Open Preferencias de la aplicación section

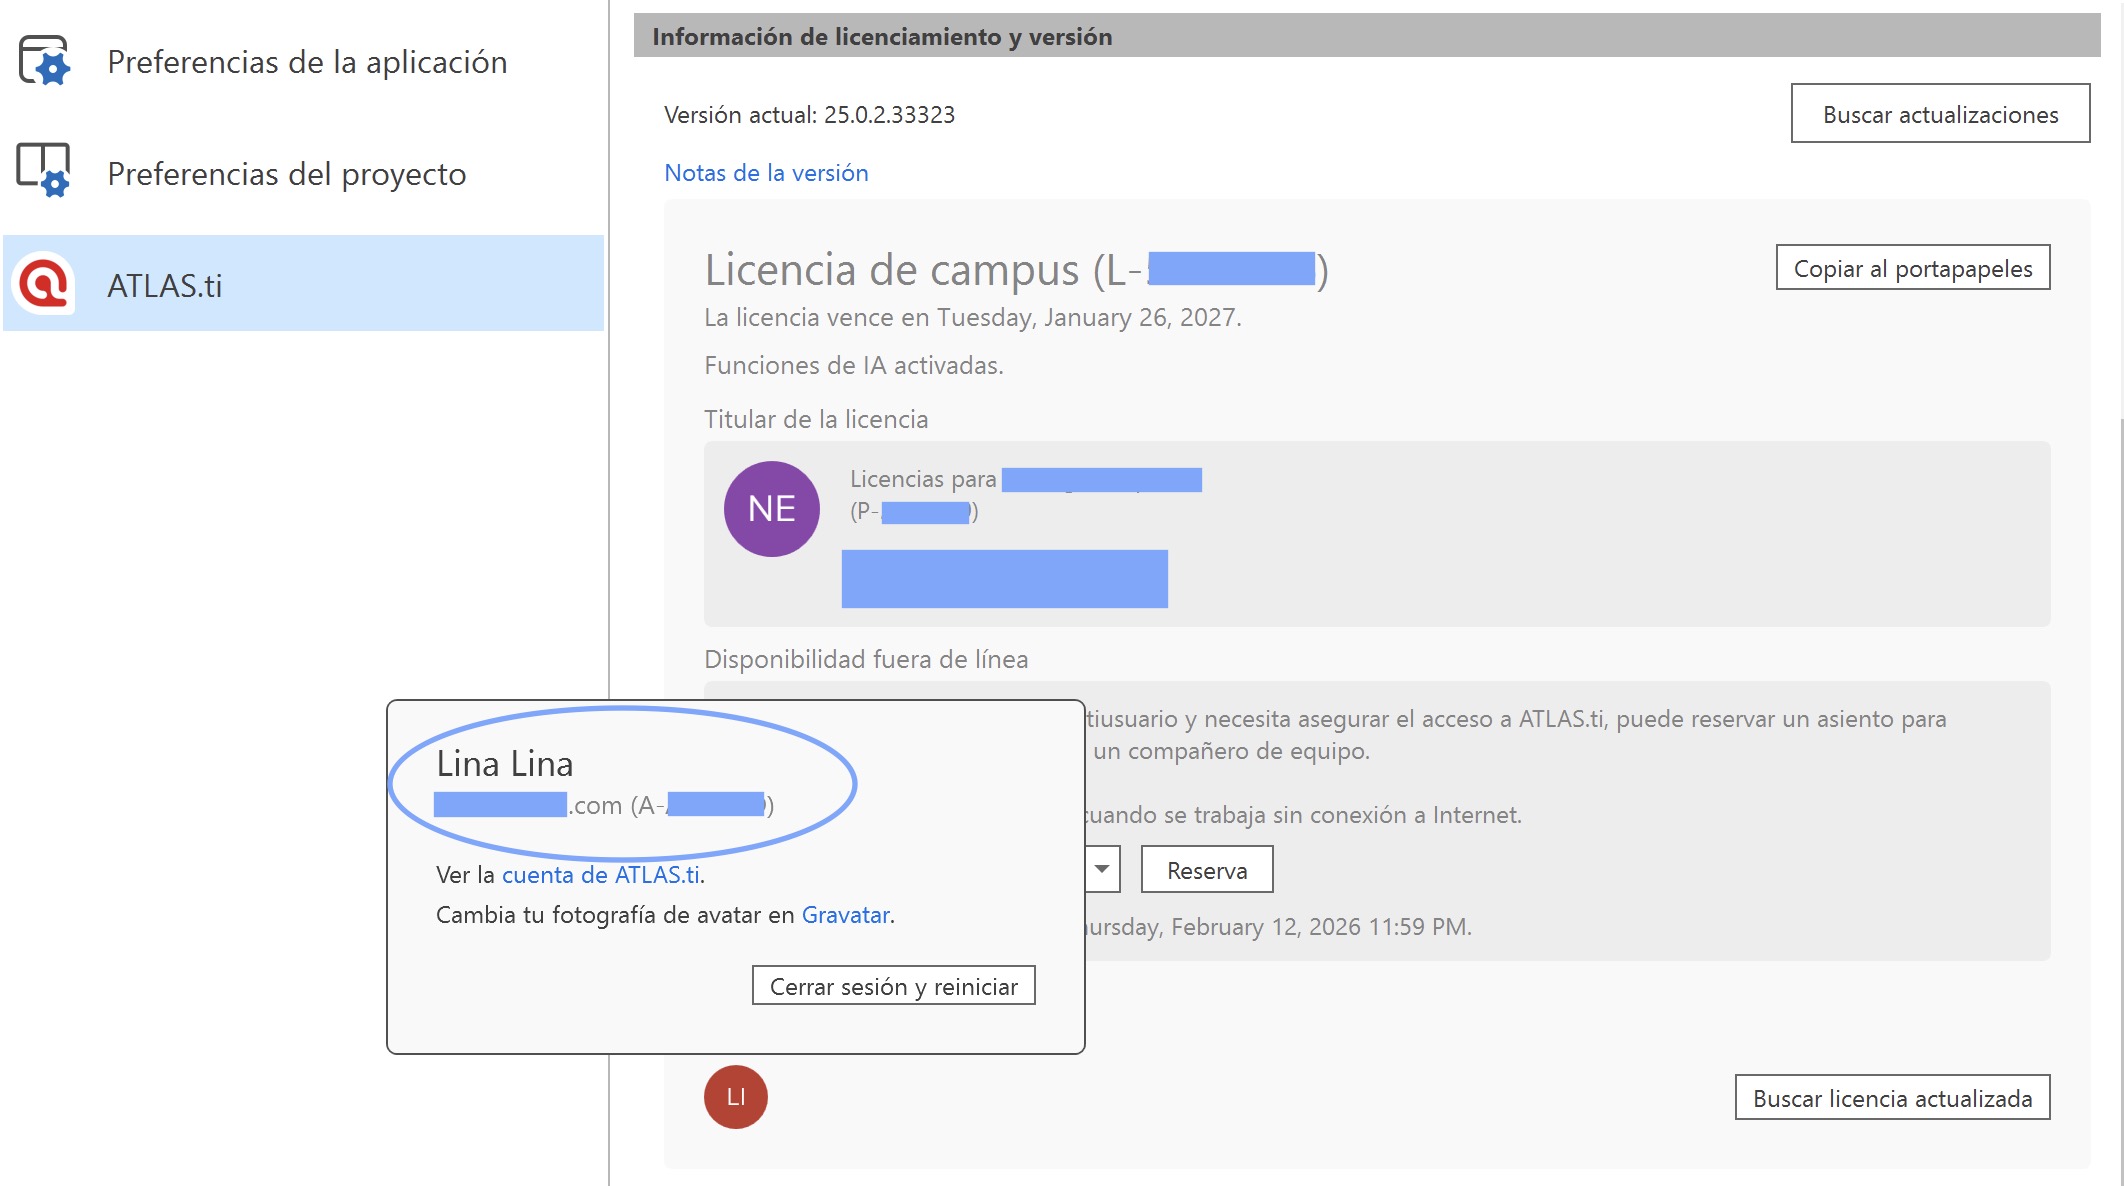(x=307, y=62)
